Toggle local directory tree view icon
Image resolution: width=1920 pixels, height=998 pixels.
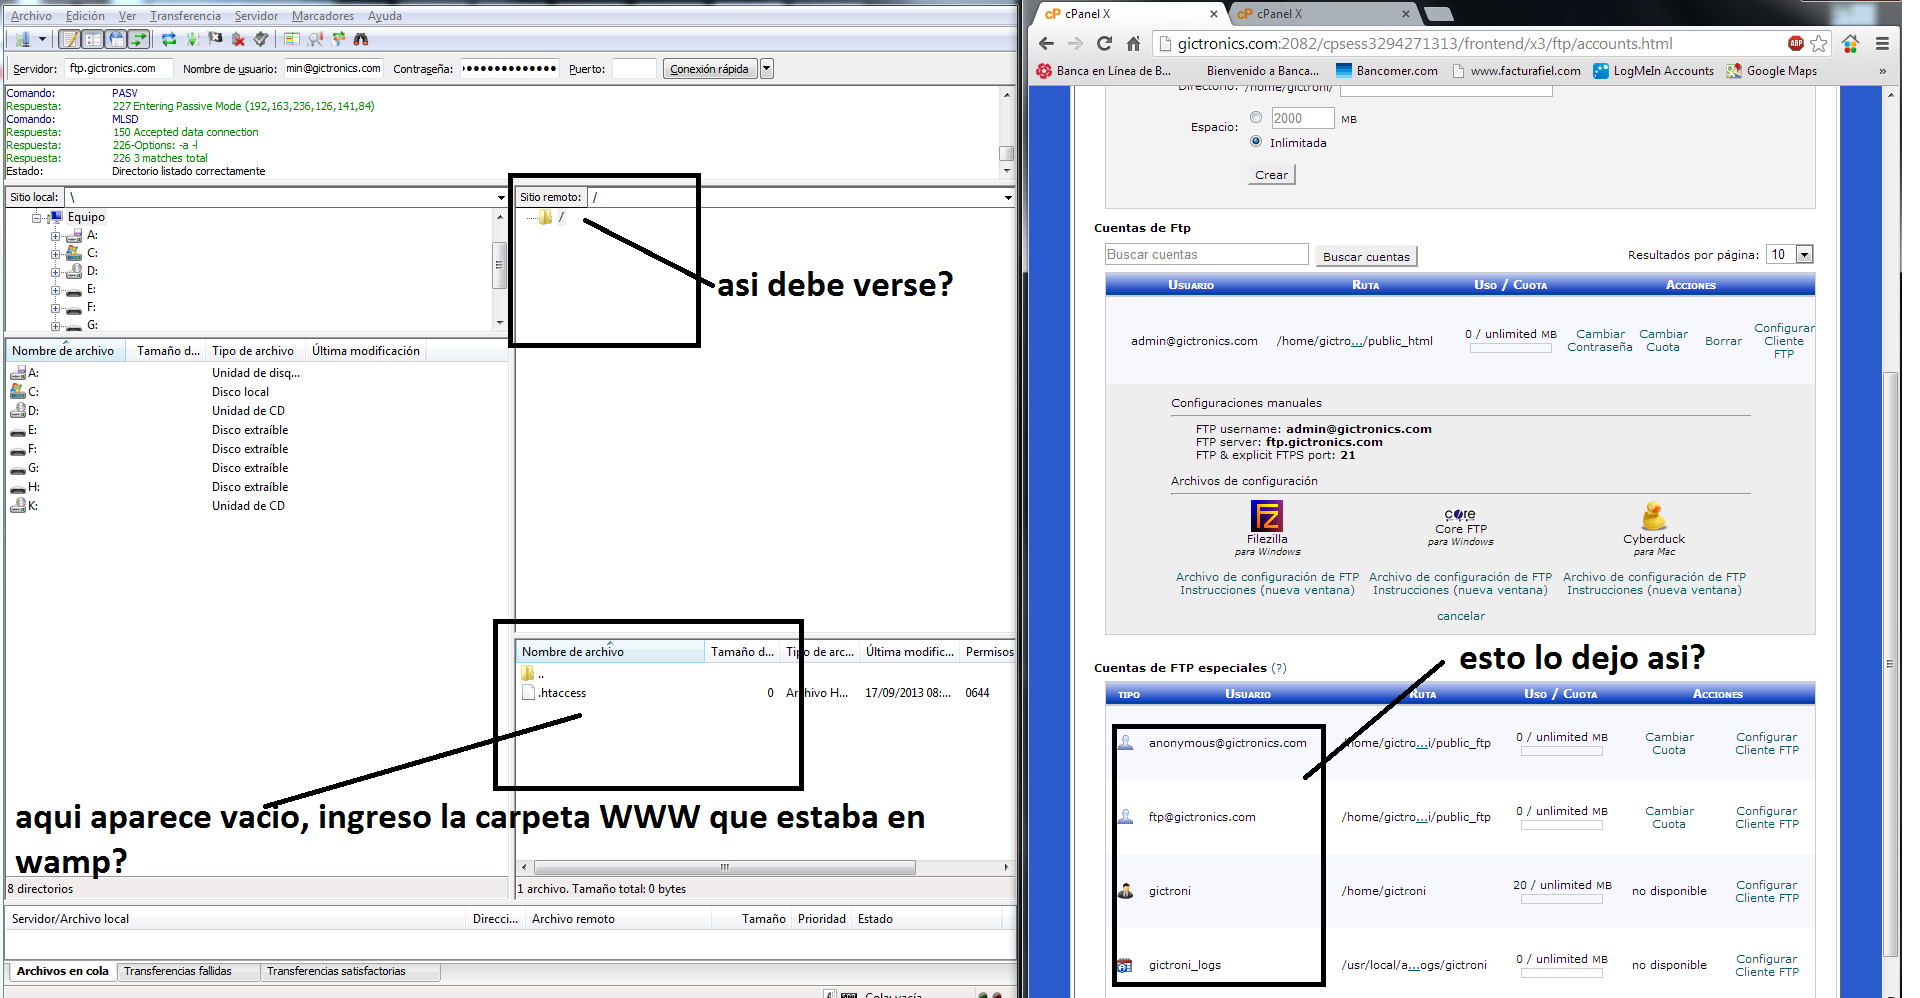click(93, 39)
